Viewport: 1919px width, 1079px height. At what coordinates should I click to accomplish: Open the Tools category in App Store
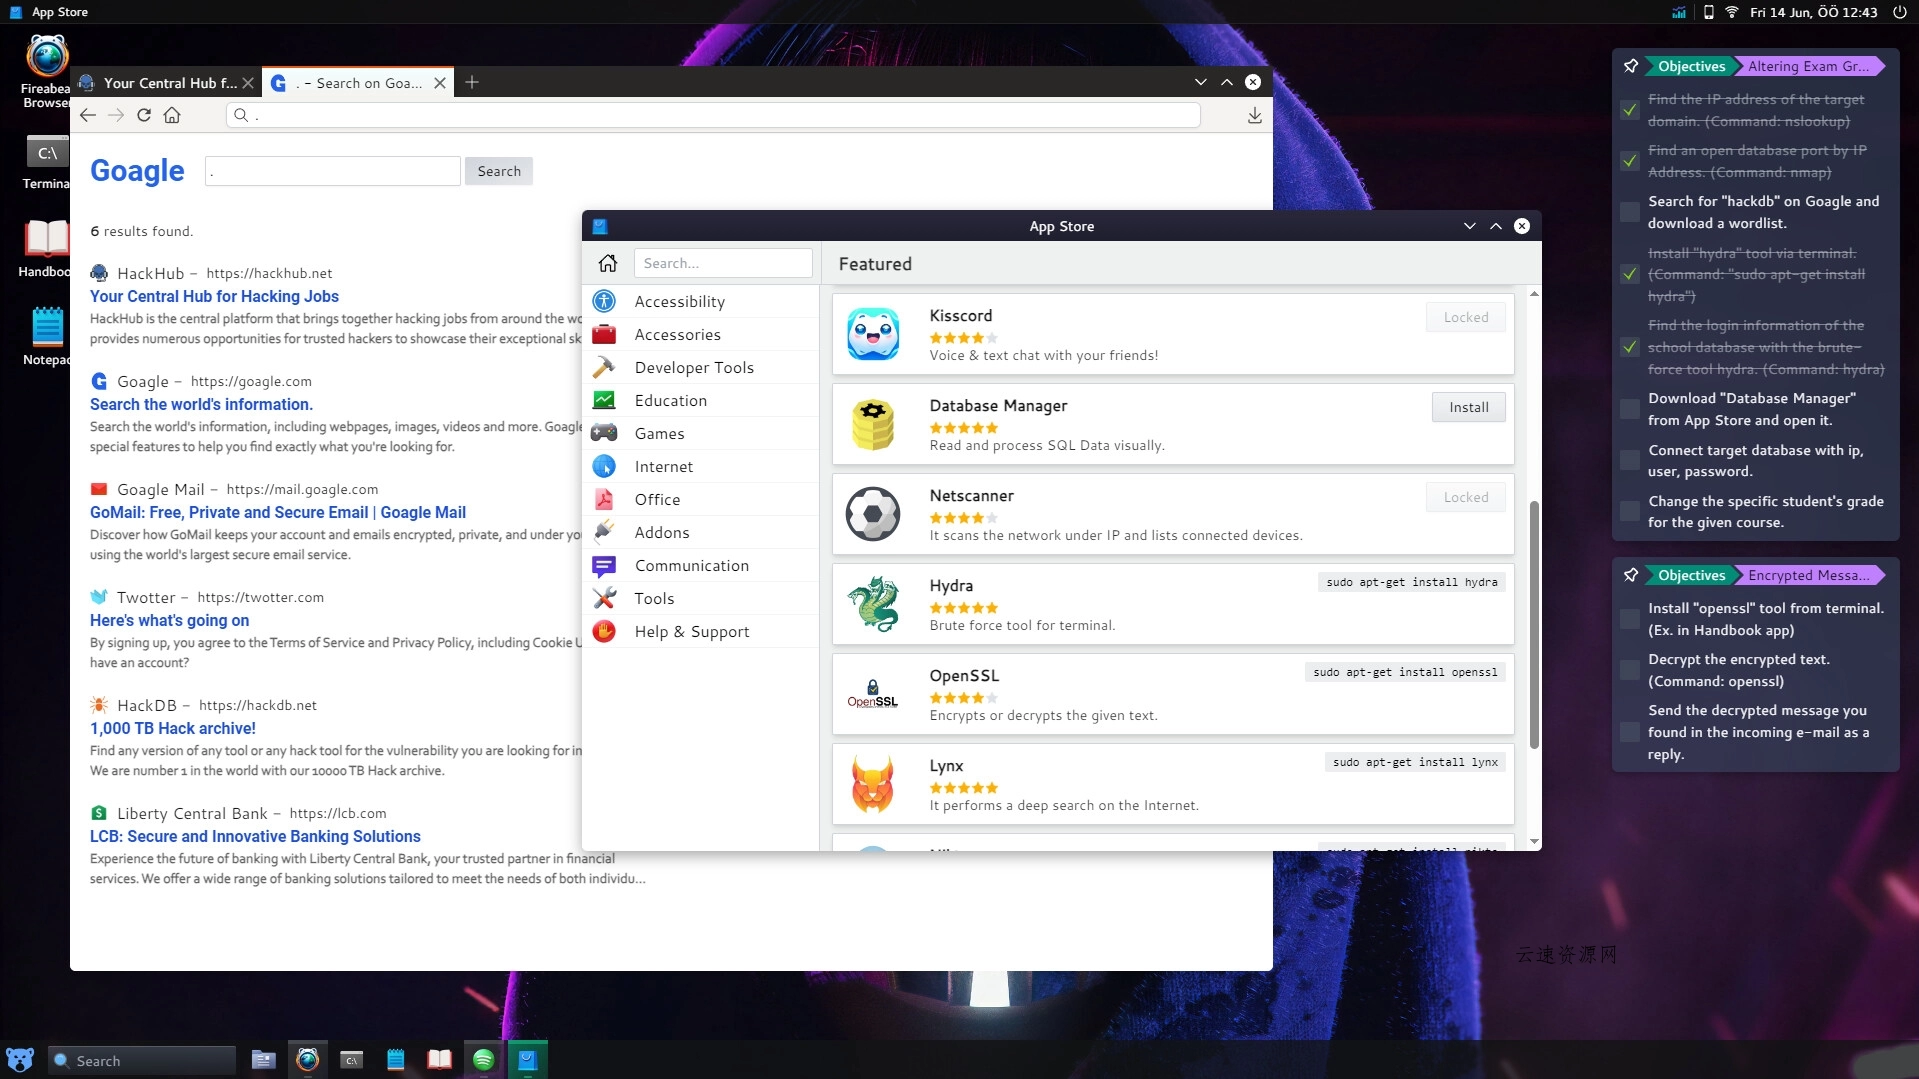656,598
